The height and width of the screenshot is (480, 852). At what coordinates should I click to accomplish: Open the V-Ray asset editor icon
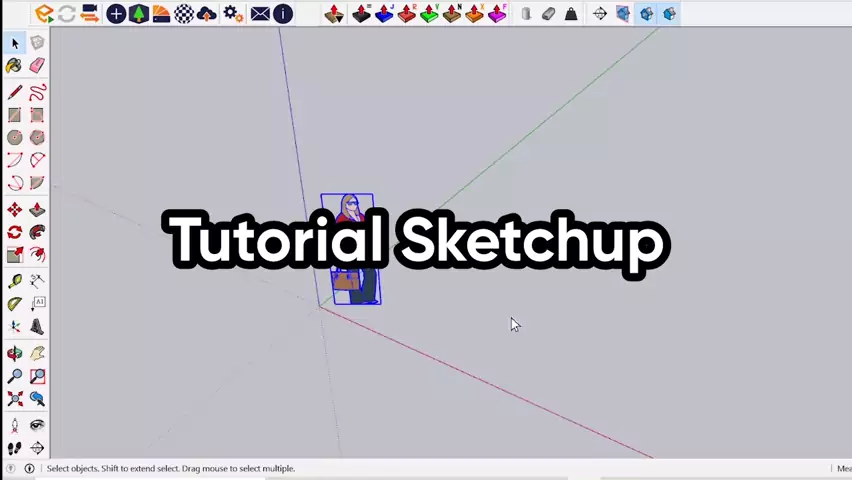click(44, 14)
